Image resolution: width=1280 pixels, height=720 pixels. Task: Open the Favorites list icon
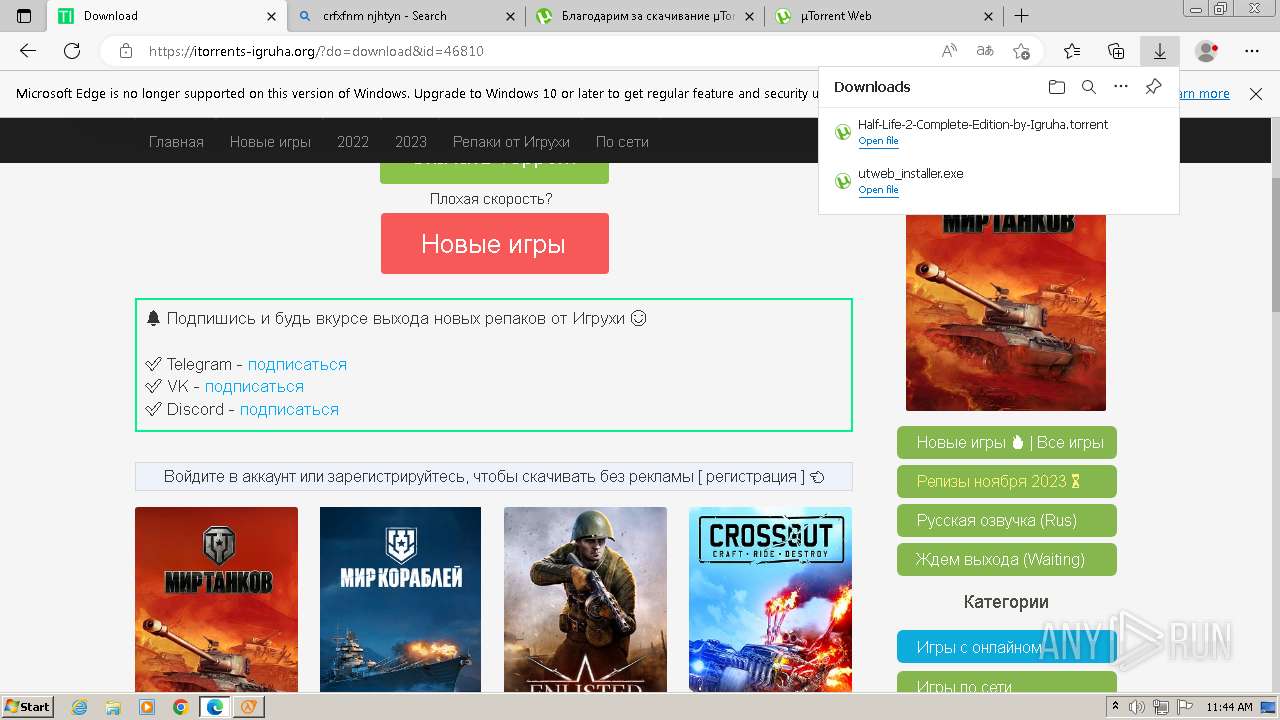click(1072, 51)
